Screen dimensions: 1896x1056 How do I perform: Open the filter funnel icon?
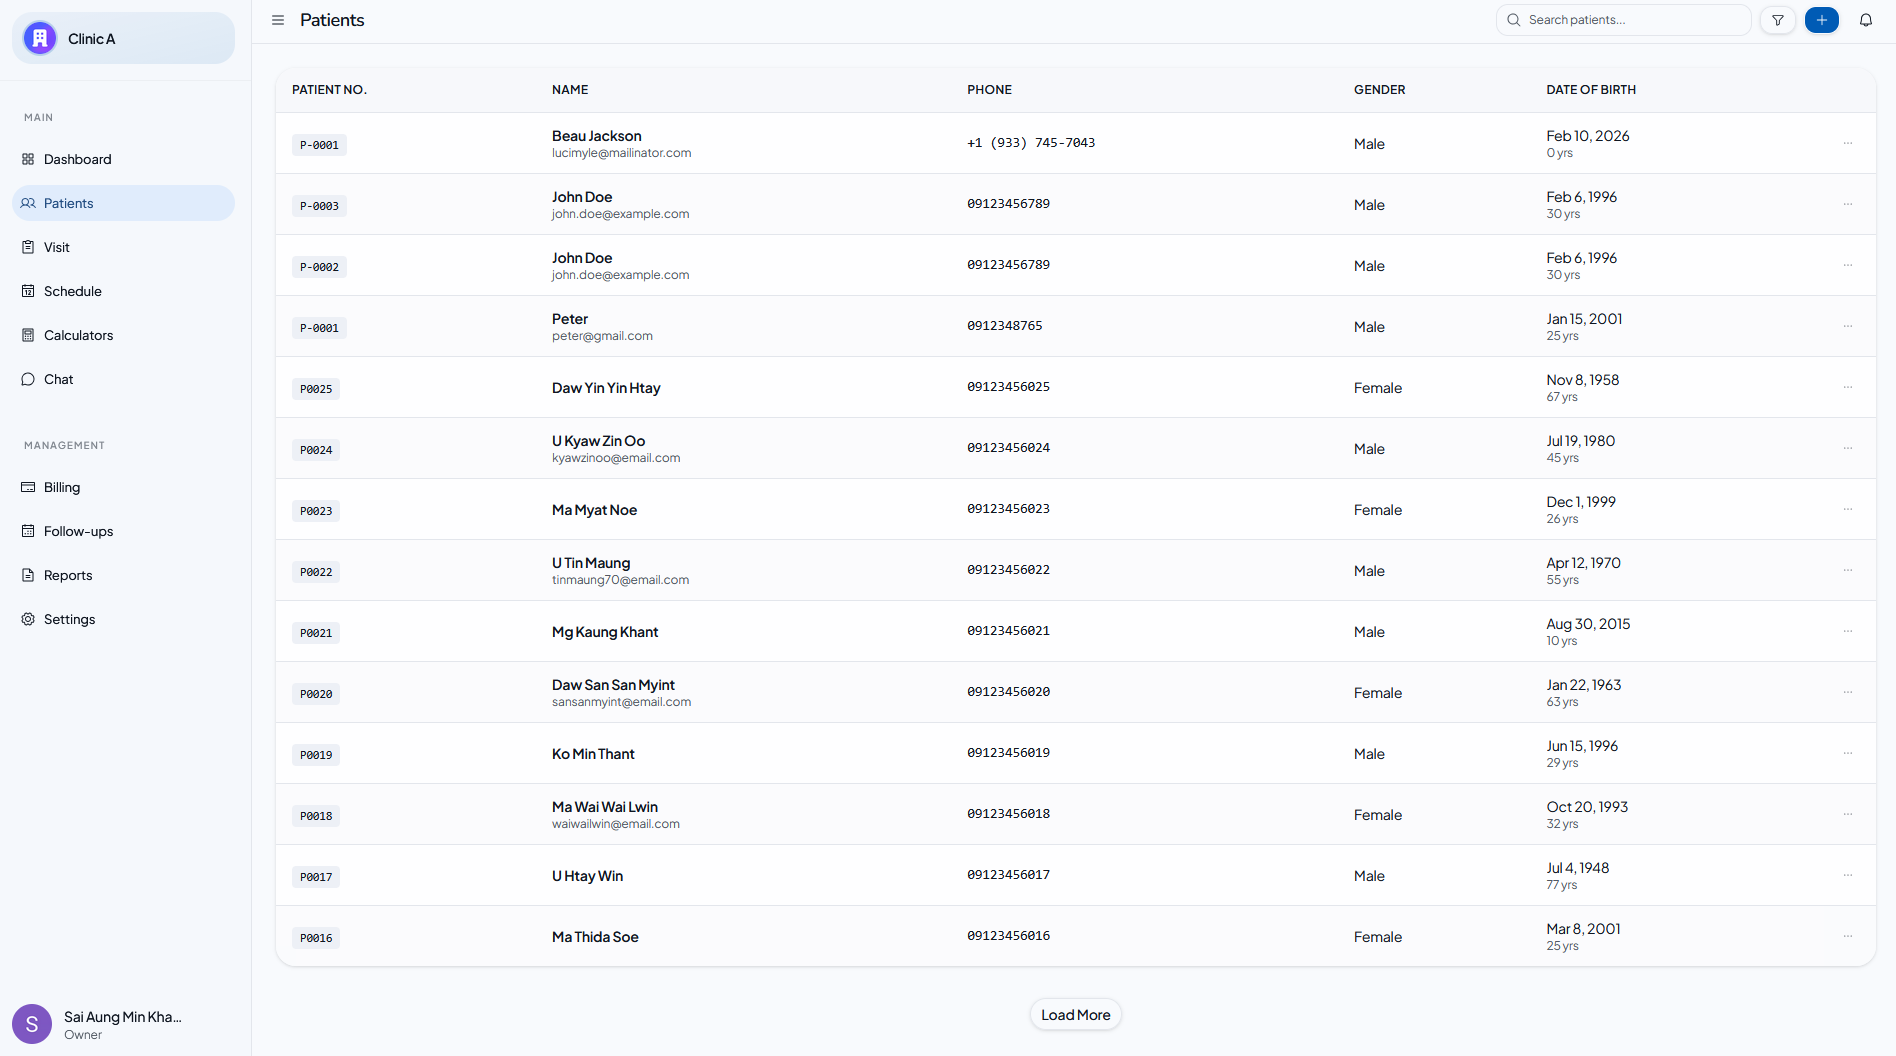pyautogui.click(x=1778, y=20)
